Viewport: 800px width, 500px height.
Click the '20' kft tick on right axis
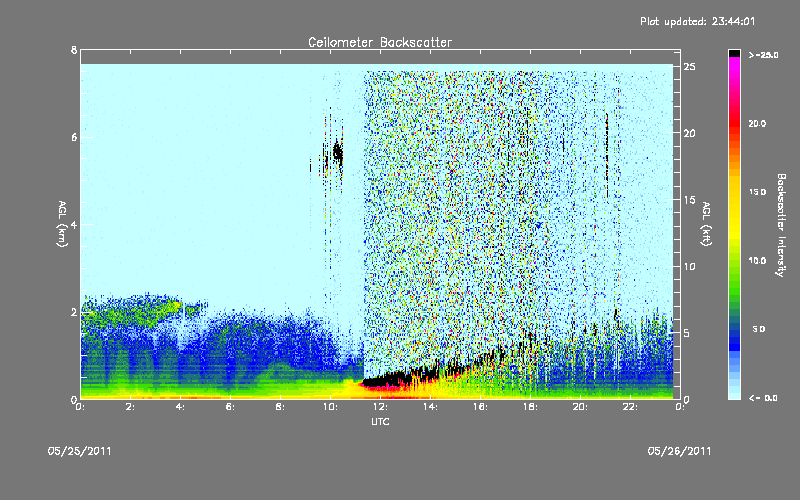[689, 133]
